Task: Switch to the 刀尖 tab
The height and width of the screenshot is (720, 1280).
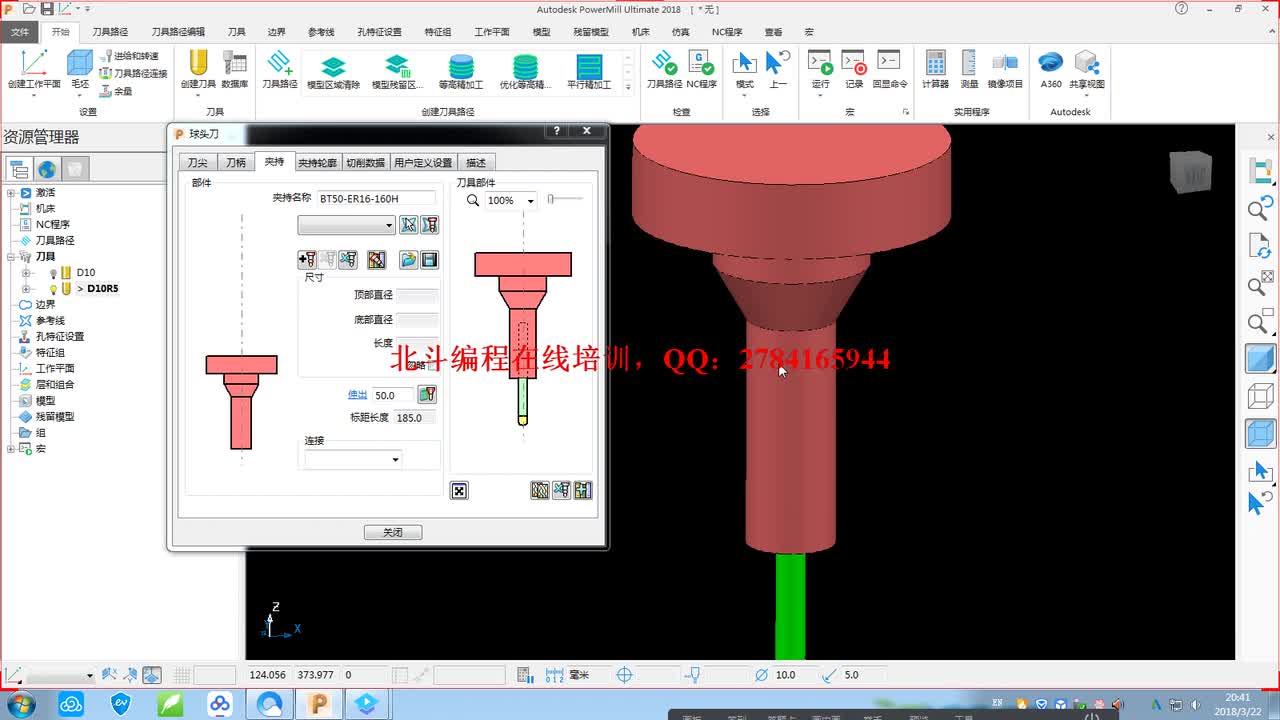Action: click(x=198, y=162)
